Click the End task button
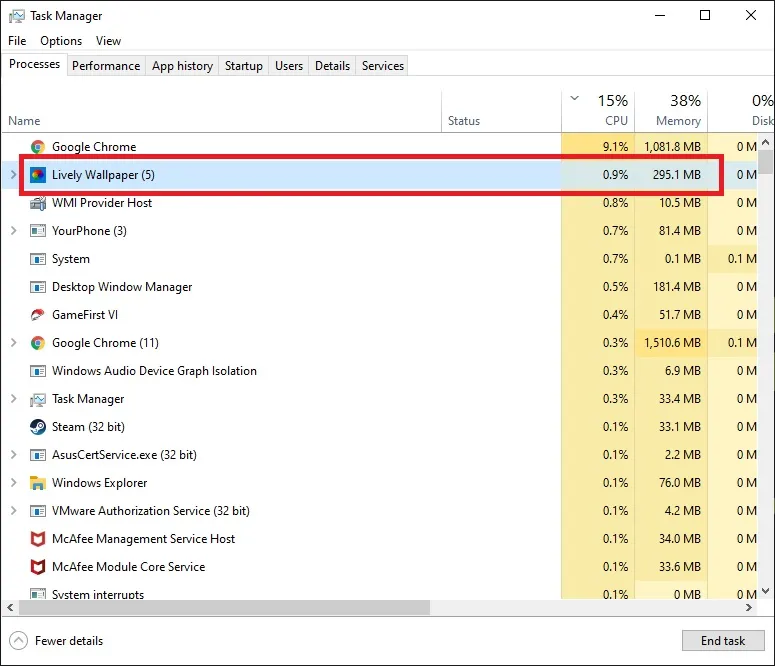 (x=723, y=641)
